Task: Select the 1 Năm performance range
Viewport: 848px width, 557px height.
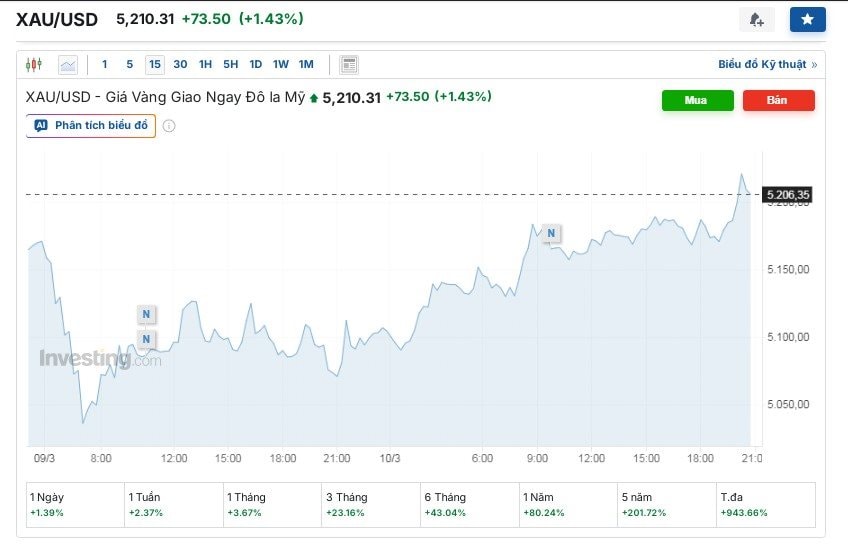Action: pyautogui.click(x=568, y=504)
